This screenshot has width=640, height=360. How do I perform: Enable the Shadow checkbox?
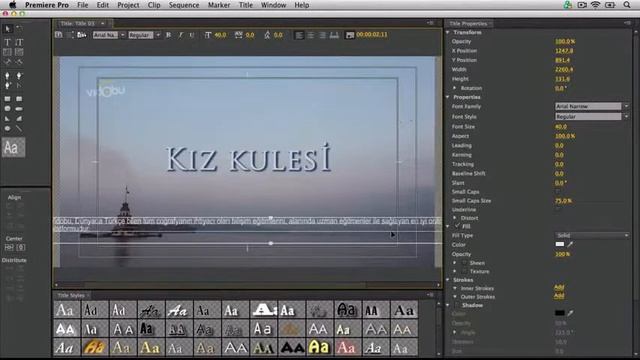coord(457,305)
